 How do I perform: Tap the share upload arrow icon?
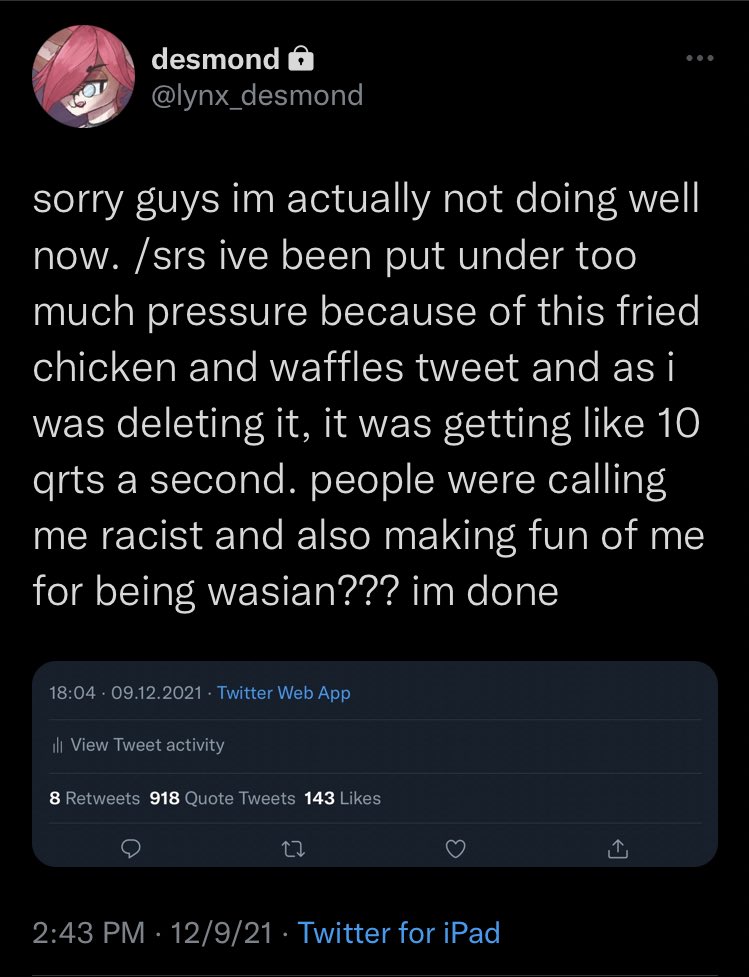[x=617, y=850]
